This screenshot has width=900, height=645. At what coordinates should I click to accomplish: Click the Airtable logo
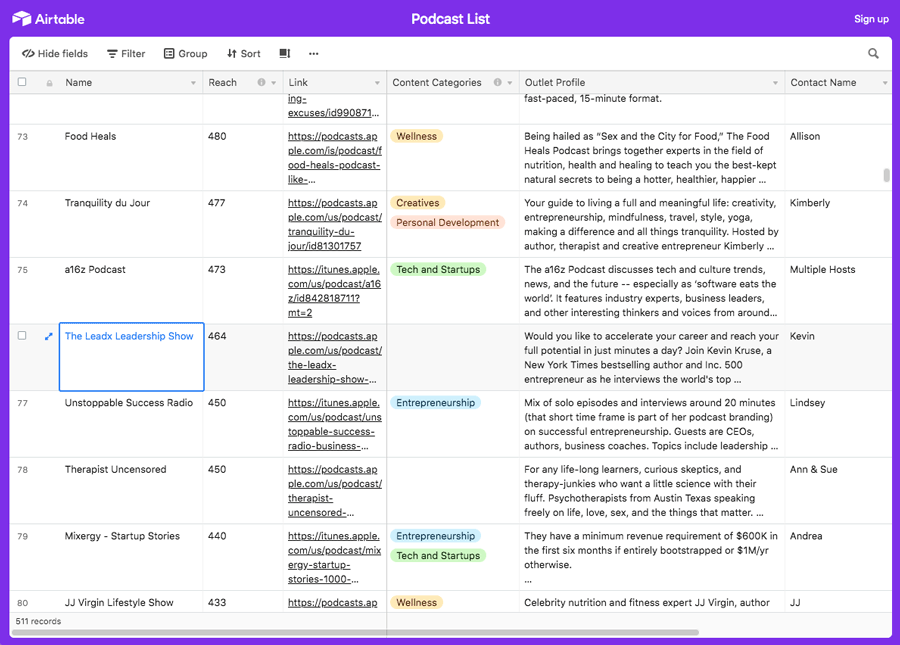48,19
